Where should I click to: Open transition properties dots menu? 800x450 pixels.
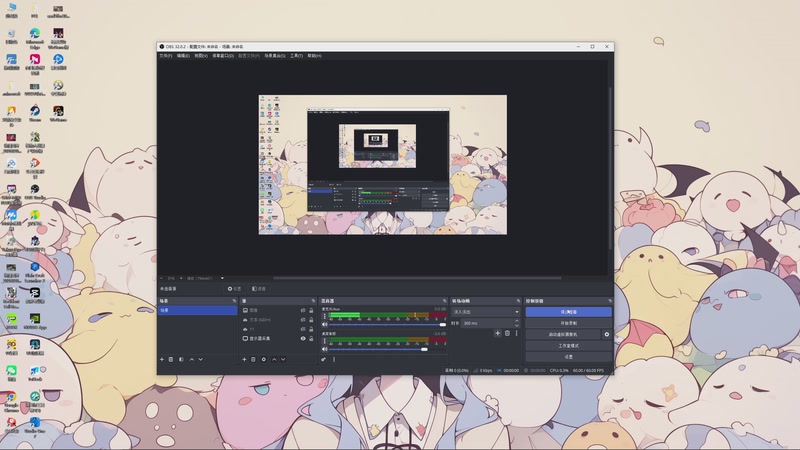tap(516, 333)
